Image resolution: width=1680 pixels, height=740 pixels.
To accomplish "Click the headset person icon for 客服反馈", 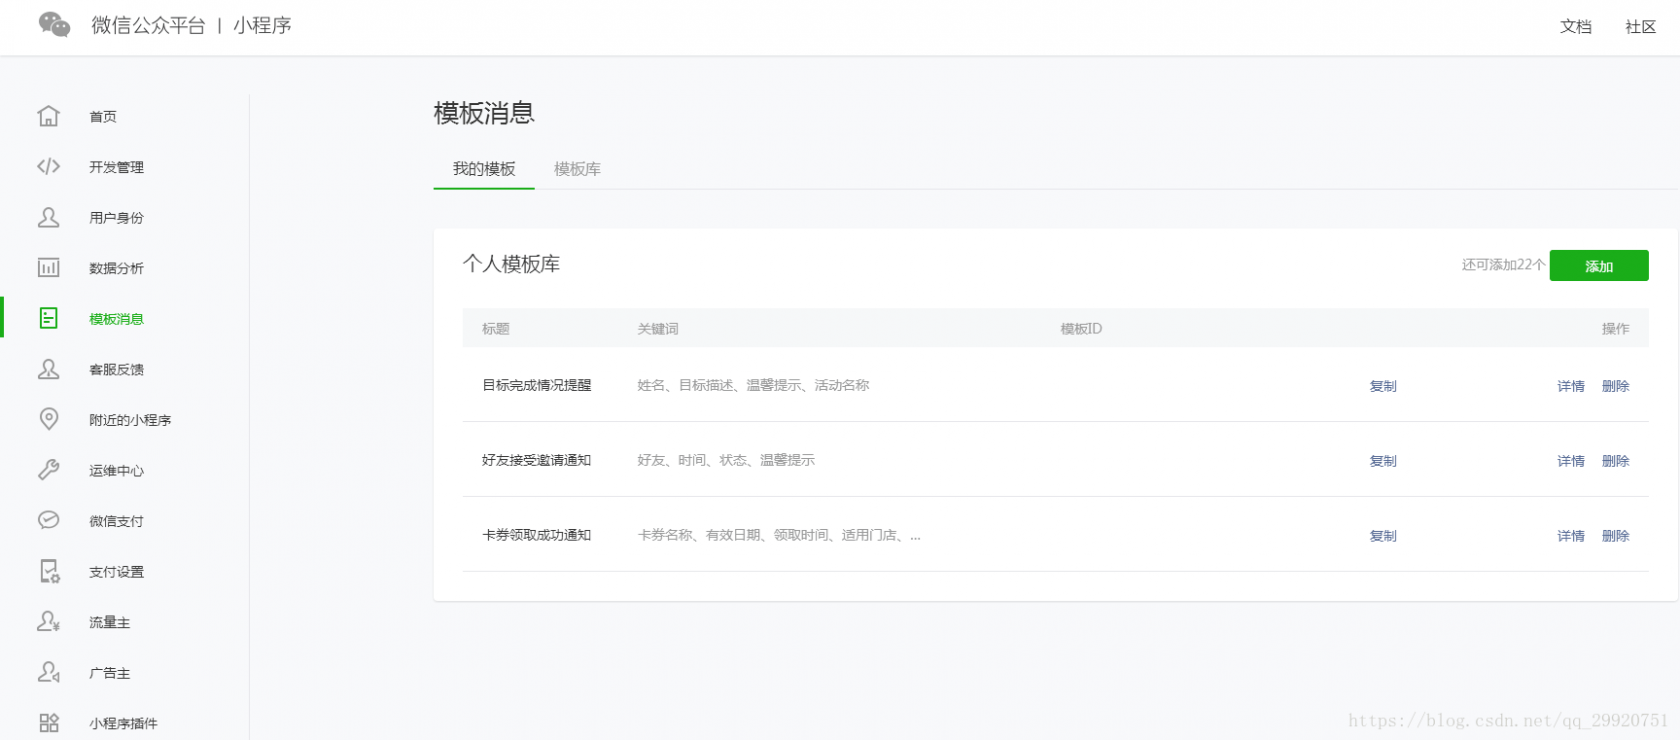I will (x=48, y=369).
